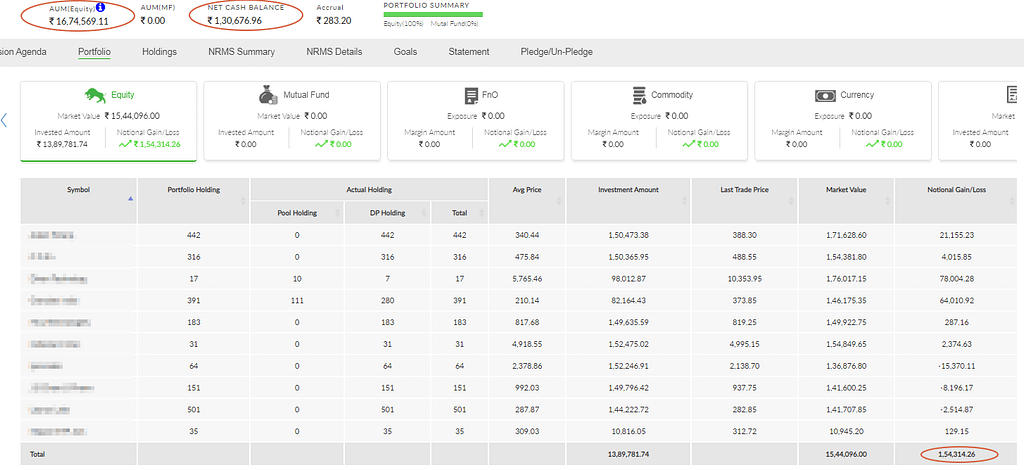
Task: Click Last Trade Price cell 312.72
Action: click(744, 431)
